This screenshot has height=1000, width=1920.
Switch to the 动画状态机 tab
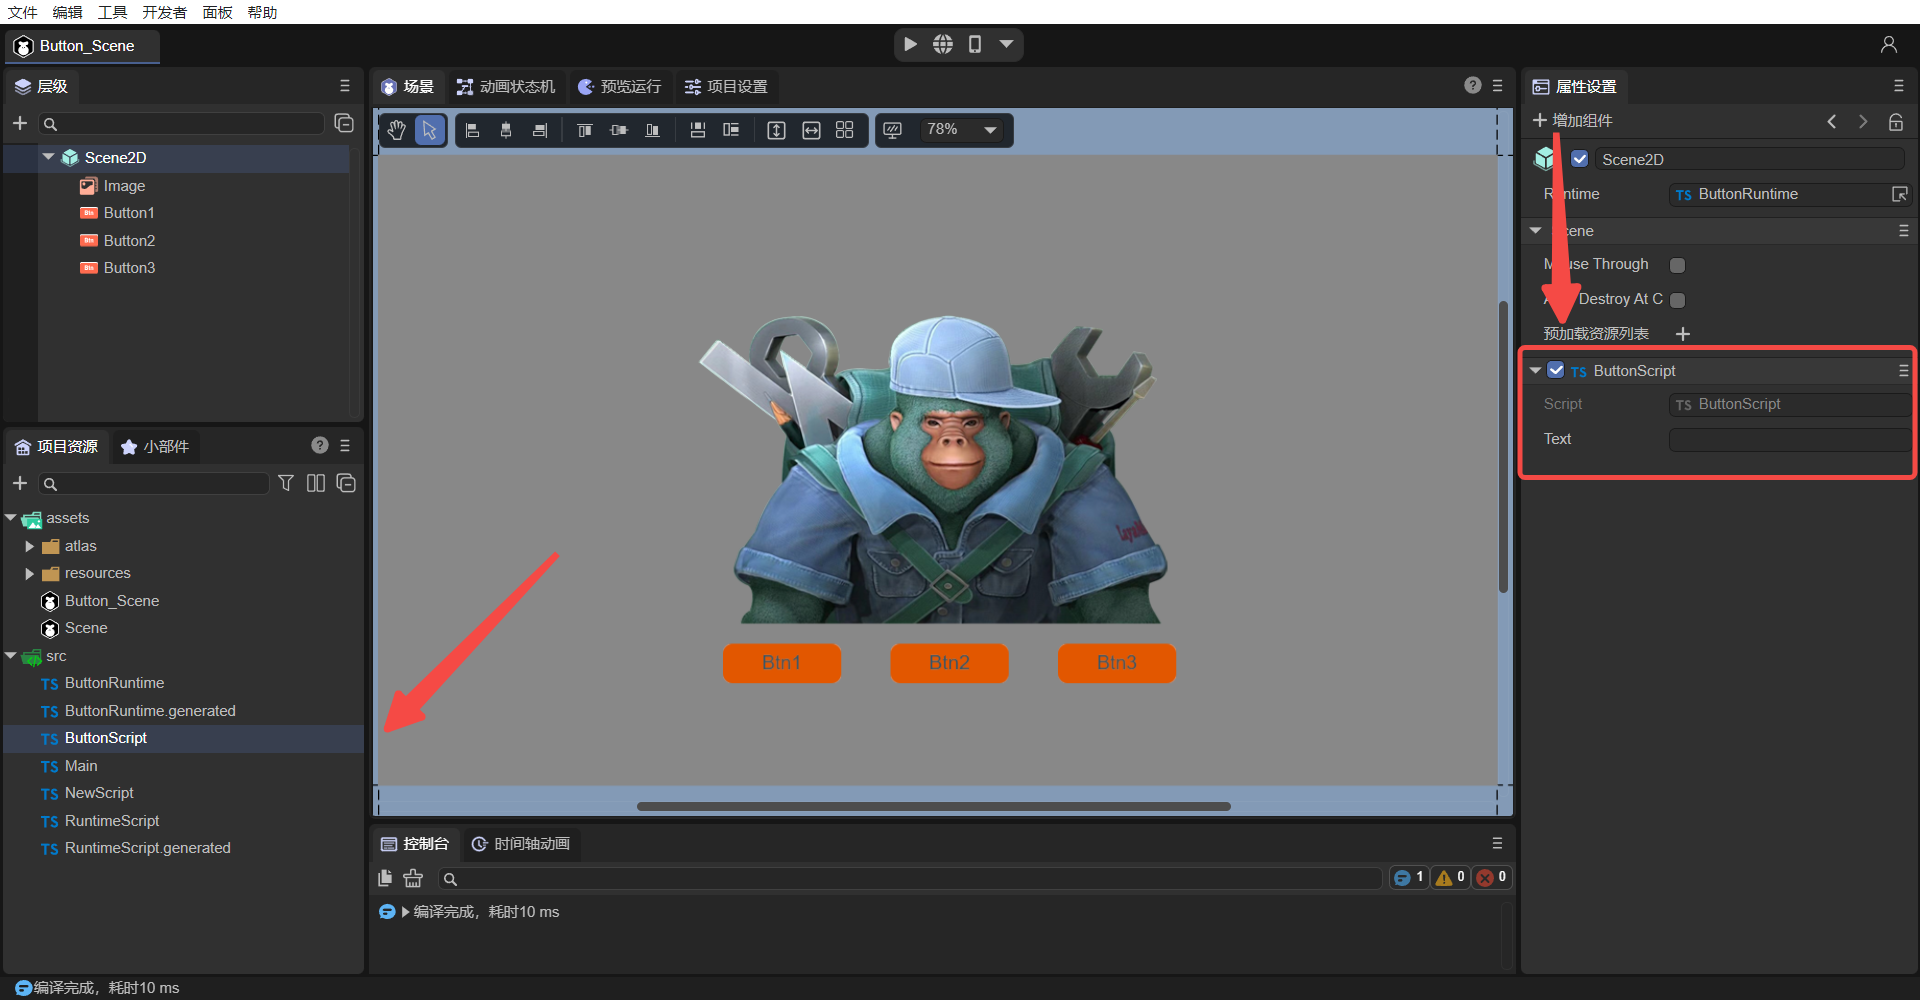pos(506,87)
